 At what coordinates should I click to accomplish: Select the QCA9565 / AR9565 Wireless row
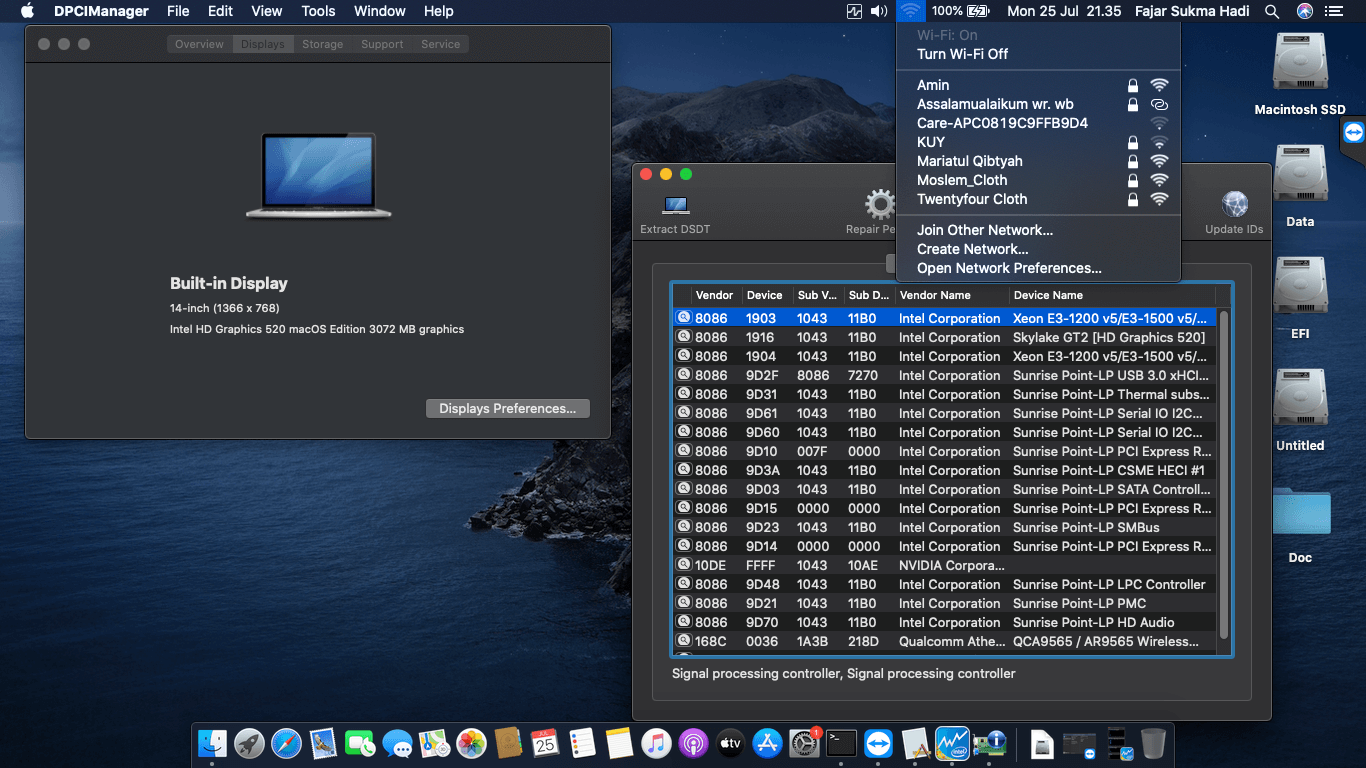coord(945,641)
